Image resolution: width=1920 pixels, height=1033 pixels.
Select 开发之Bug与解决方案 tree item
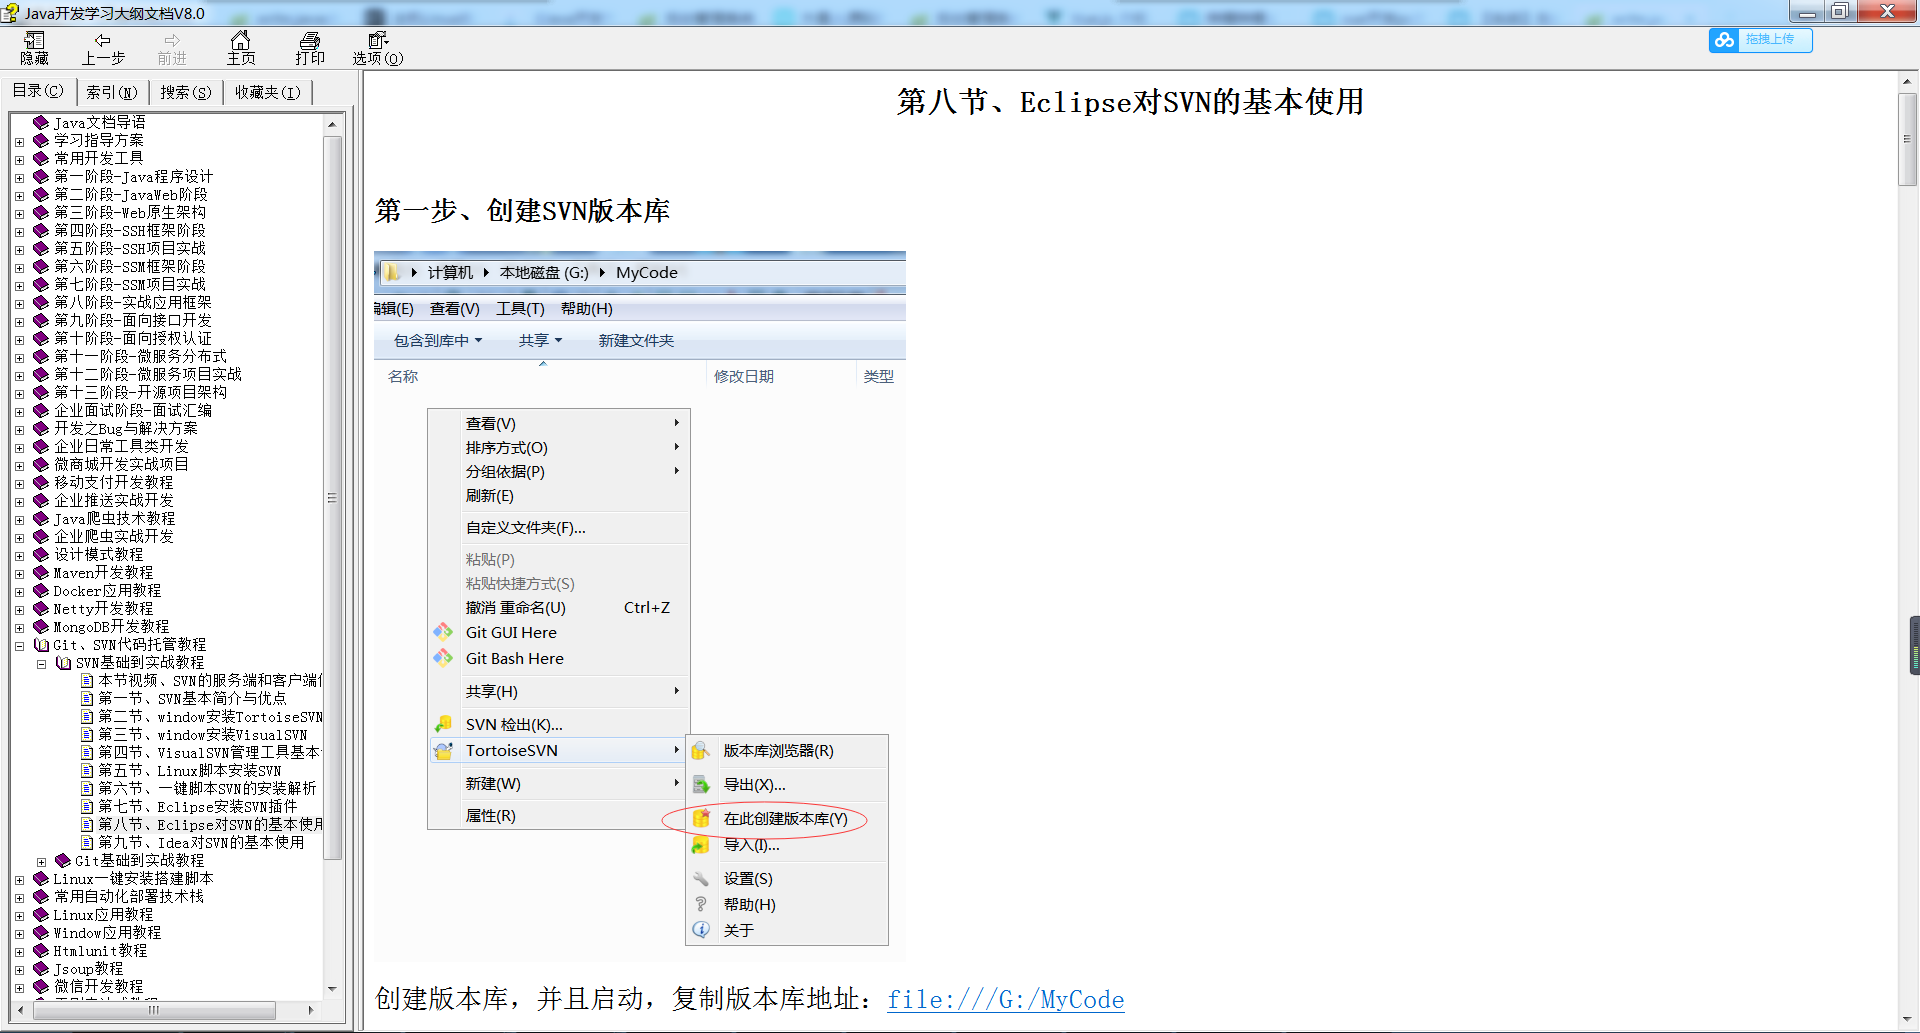tap(125, 429)
